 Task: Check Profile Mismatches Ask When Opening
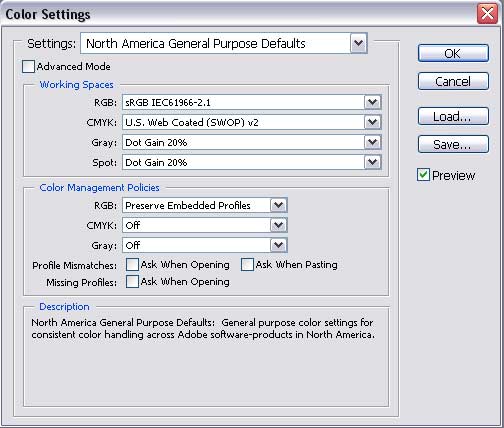coord(132,265)
